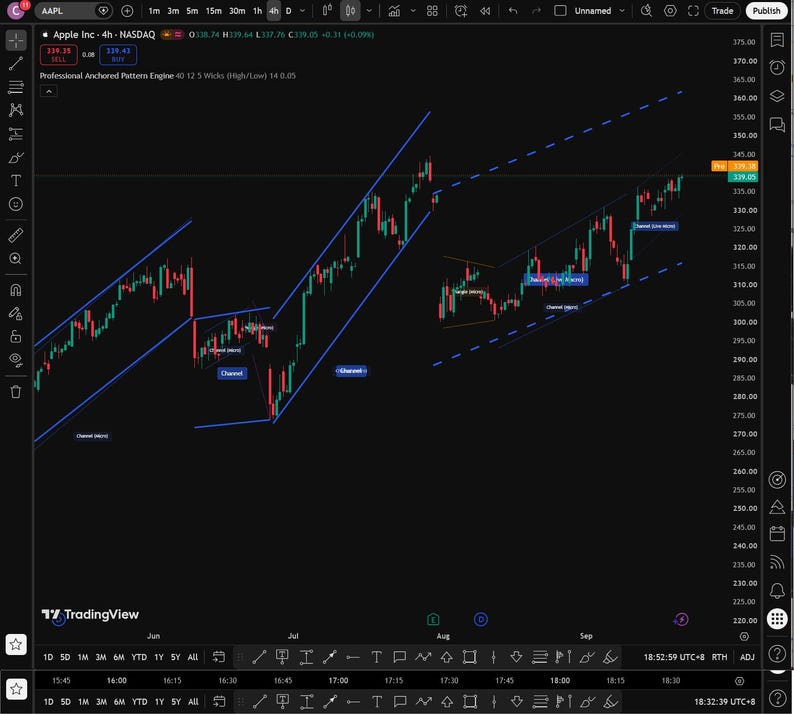The height and width of the screenshot is (714, 794).
Task: Open the indicators and strategies dialog
Action: (394, 11)
